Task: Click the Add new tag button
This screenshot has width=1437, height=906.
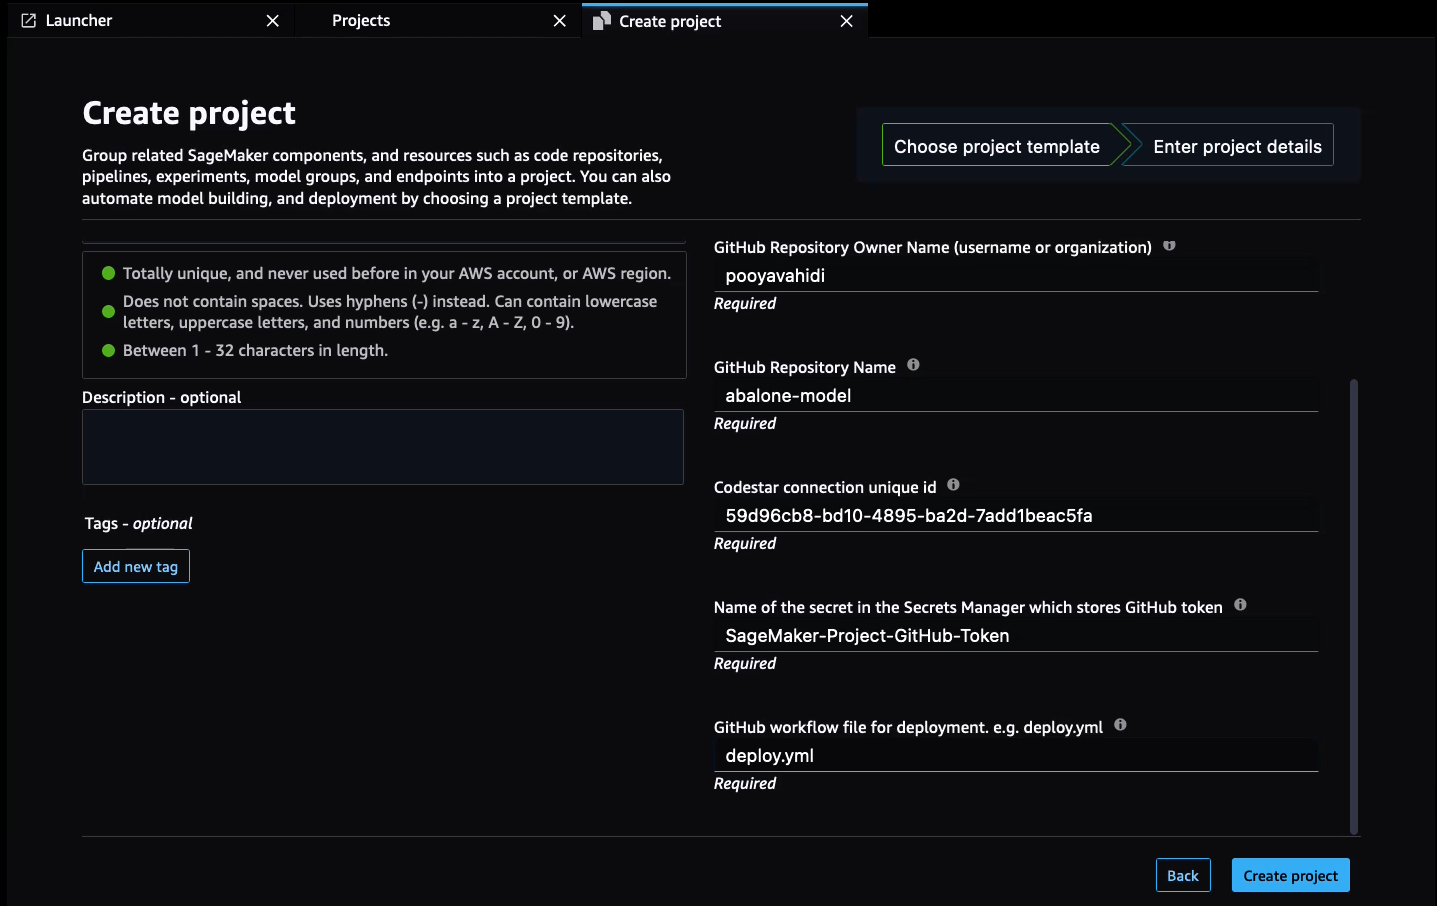Action: pyautogui.click(x=136, y=566)
